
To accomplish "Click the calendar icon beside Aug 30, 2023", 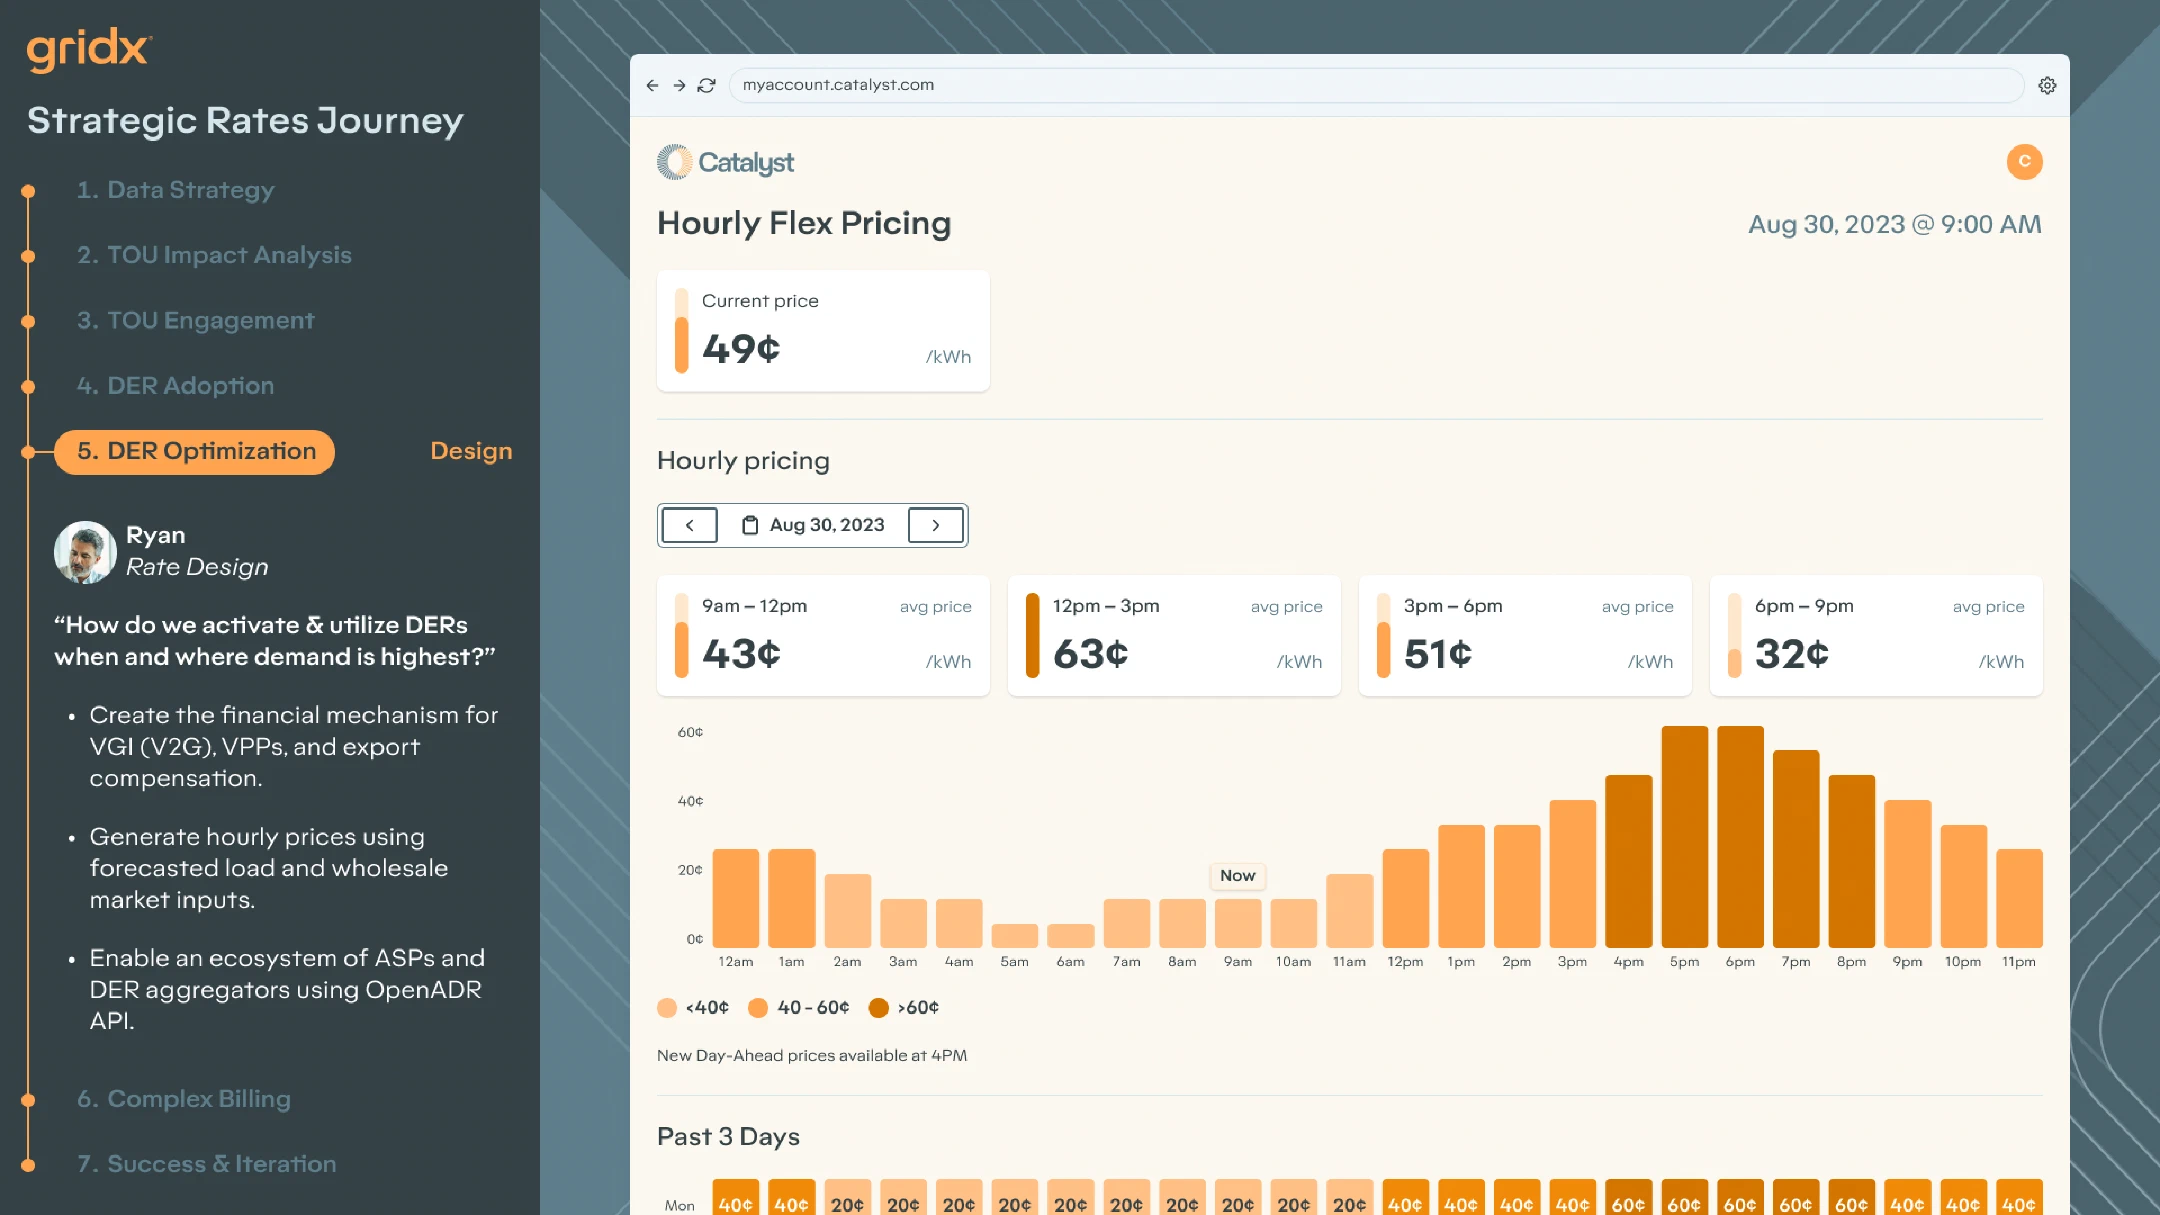I will tap(749, 525).
